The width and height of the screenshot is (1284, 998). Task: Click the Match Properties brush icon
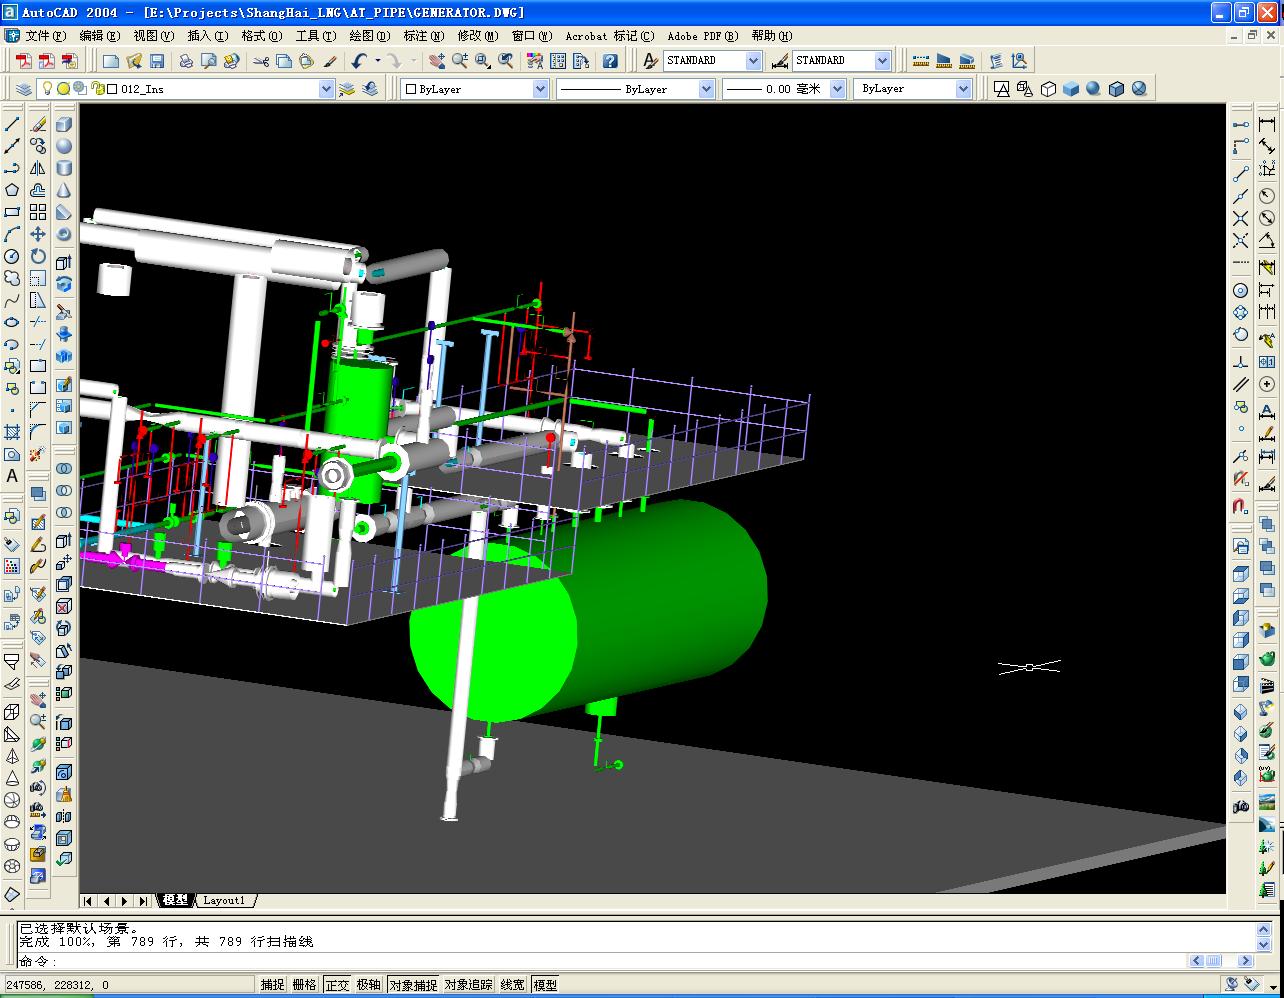pos(330,61)
